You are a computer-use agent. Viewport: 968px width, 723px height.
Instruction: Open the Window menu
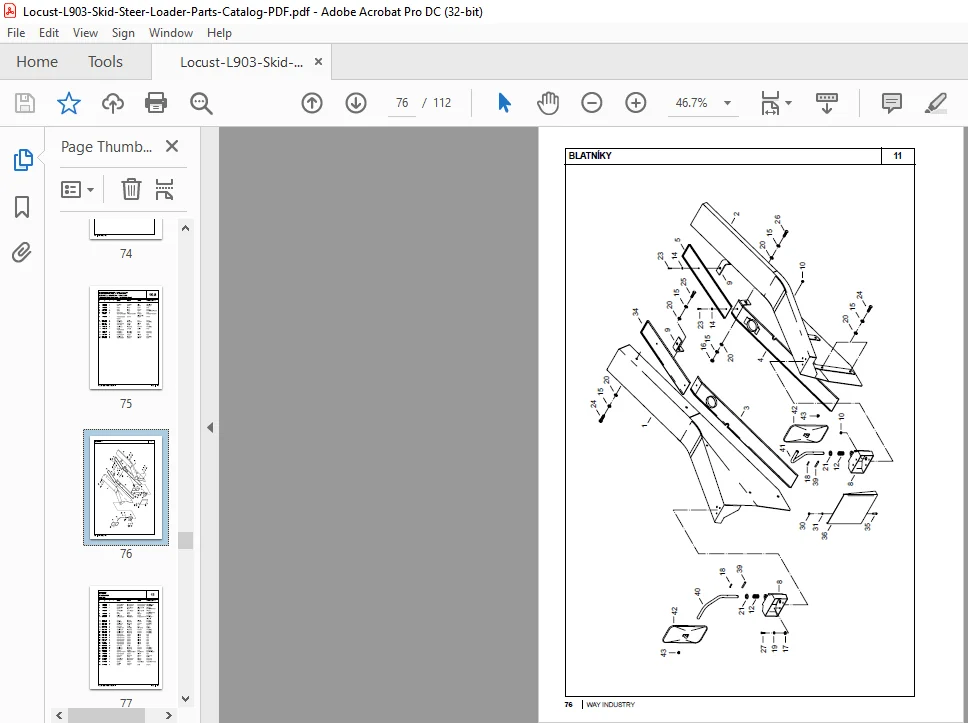tap(171, 33)
